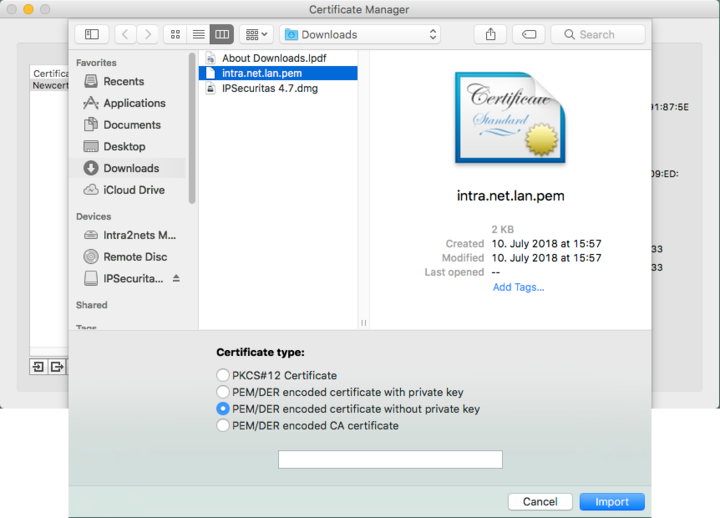Click the Certificate Manager window minimize button
Image resolution: width=720 pixels, height=518 pixels.
coord(28,9)
